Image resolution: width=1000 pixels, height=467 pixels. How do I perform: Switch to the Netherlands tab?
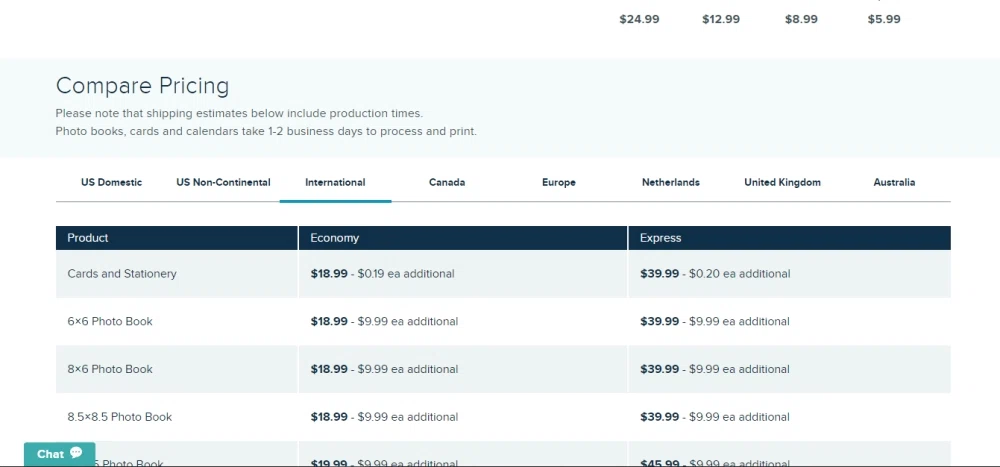click(x=670, y=182)
